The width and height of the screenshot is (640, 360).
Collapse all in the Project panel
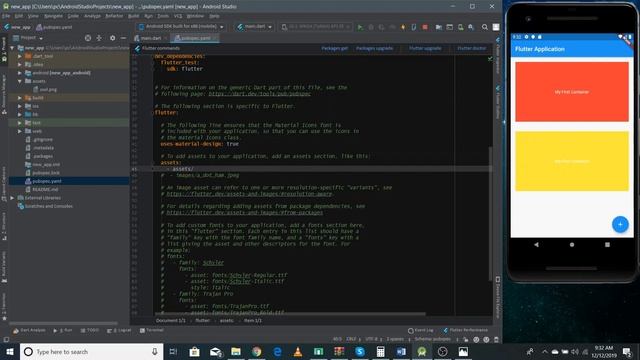coord(99,38)
